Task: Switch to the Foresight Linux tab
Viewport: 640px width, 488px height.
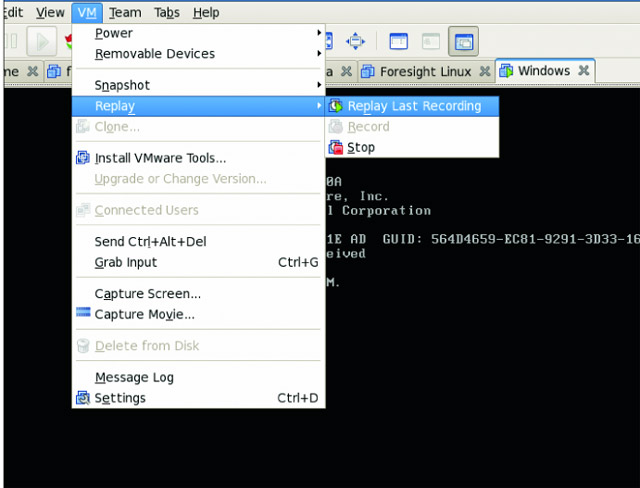Action: coord(426,72)
